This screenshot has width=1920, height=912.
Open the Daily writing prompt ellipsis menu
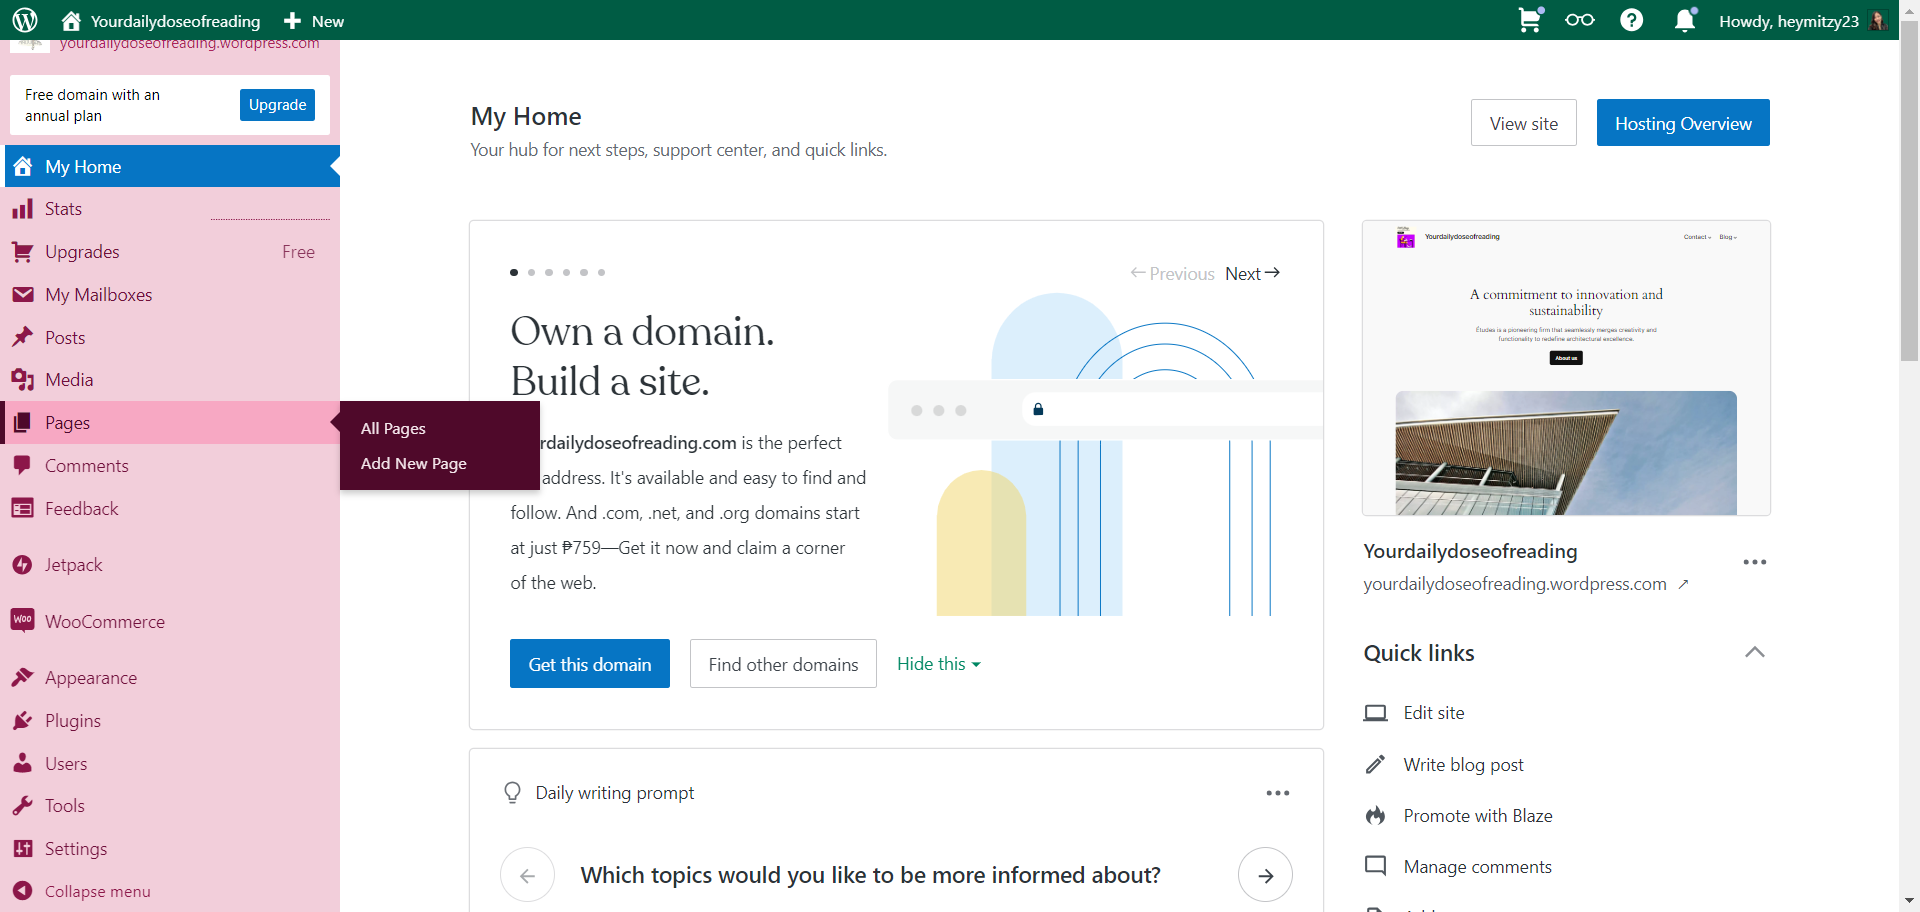point(1278,793)
